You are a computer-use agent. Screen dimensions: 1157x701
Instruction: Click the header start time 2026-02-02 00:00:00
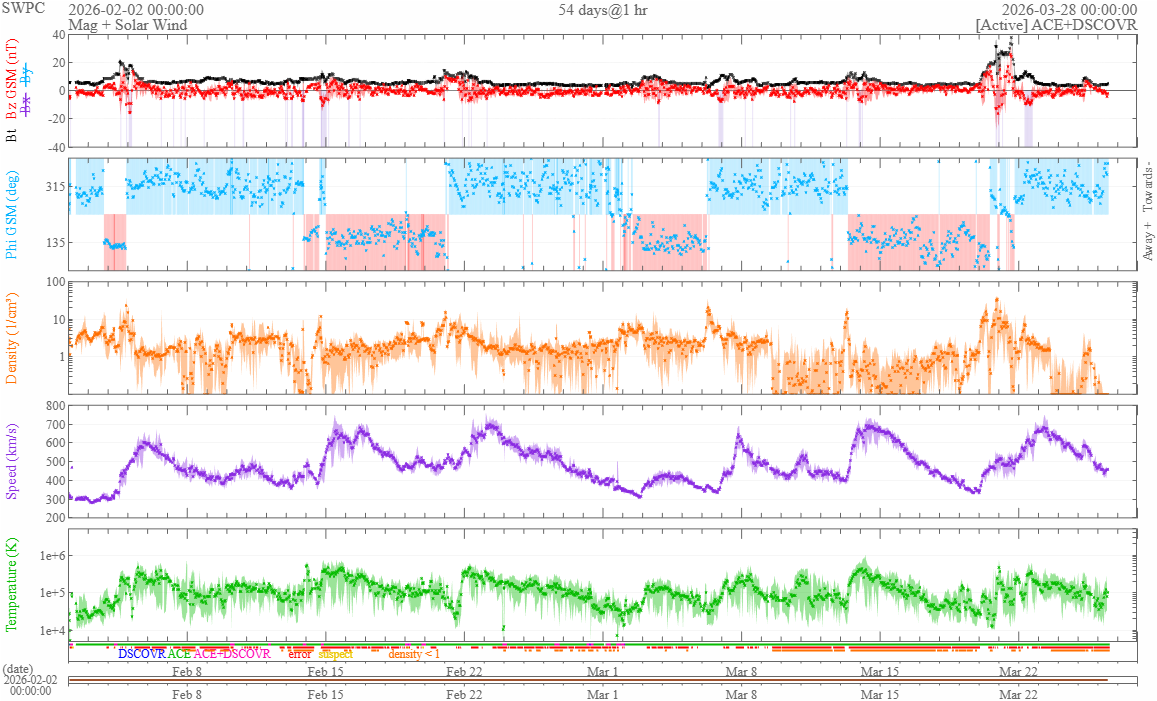(x=136, y=10)
